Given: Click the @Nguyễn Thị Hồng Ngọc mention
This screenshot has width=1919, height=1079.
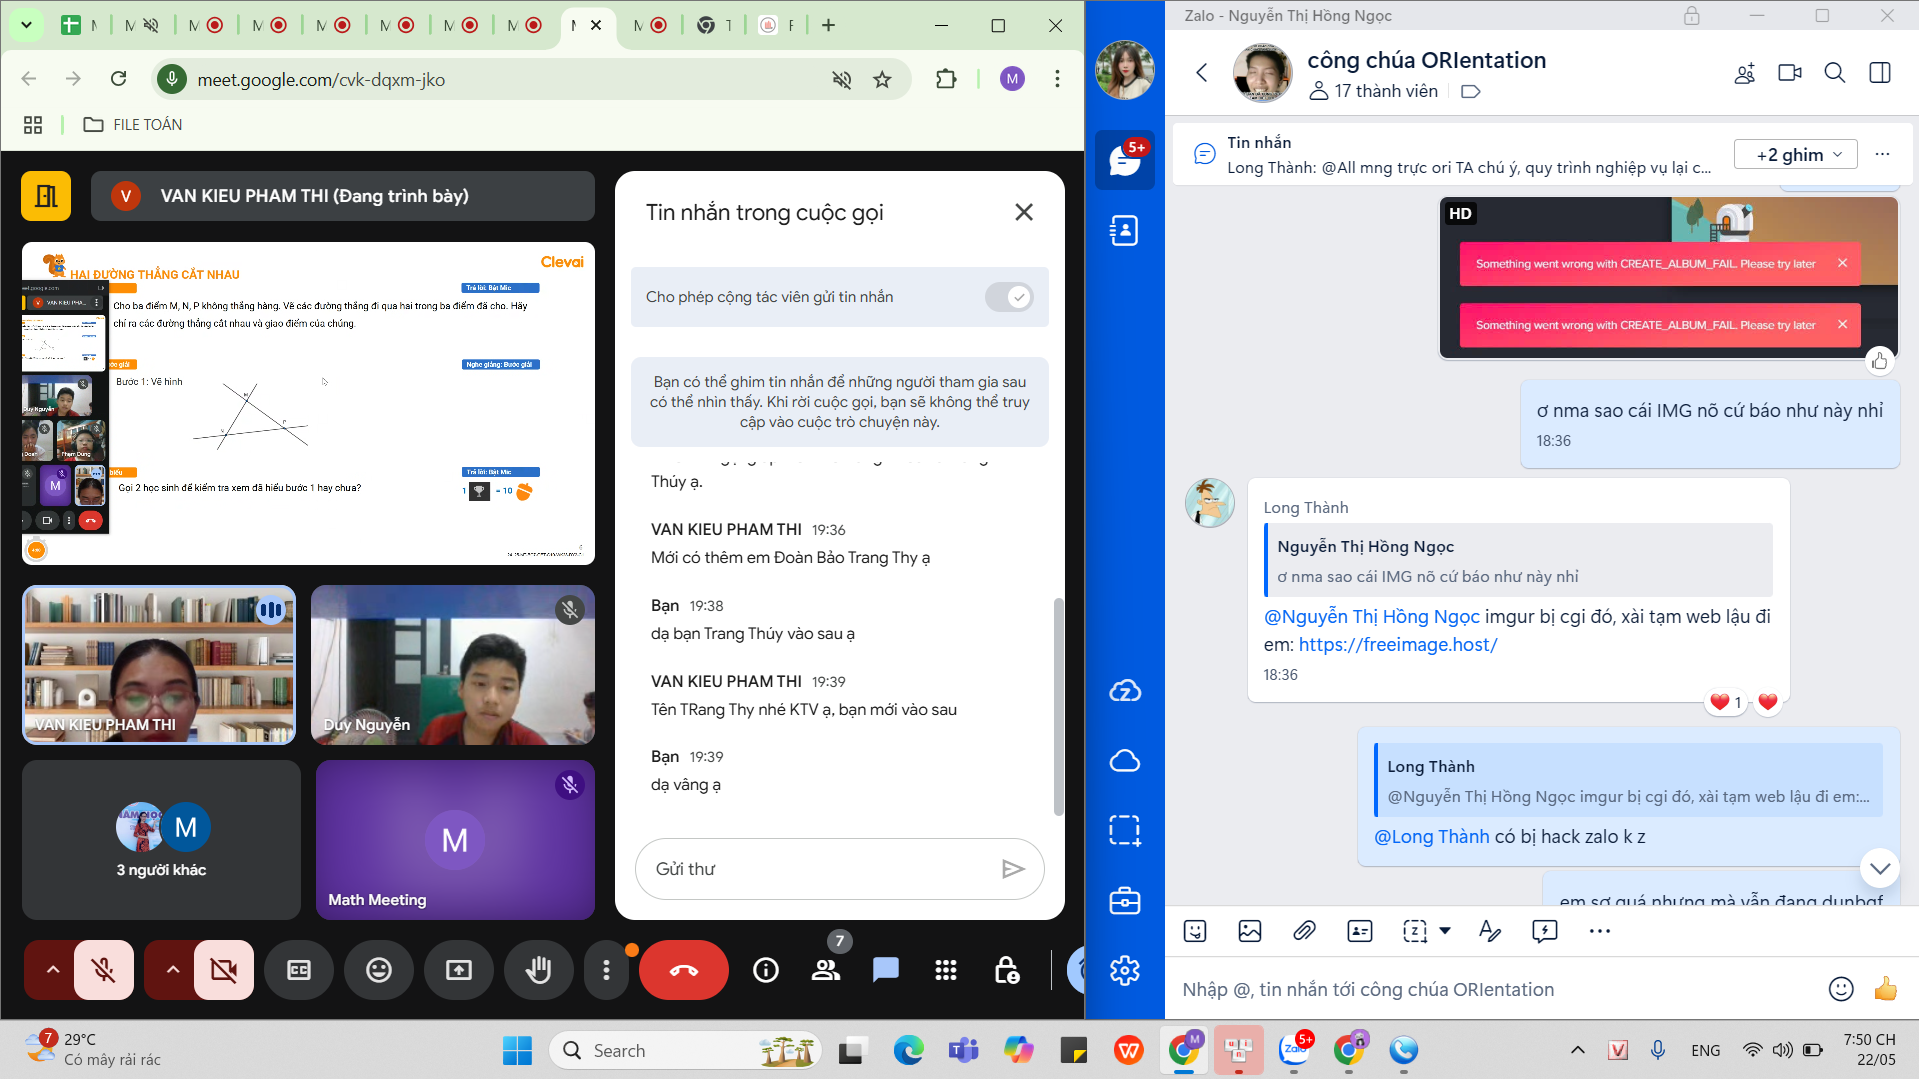Looking at the screenshot, I should [1372, 617].
